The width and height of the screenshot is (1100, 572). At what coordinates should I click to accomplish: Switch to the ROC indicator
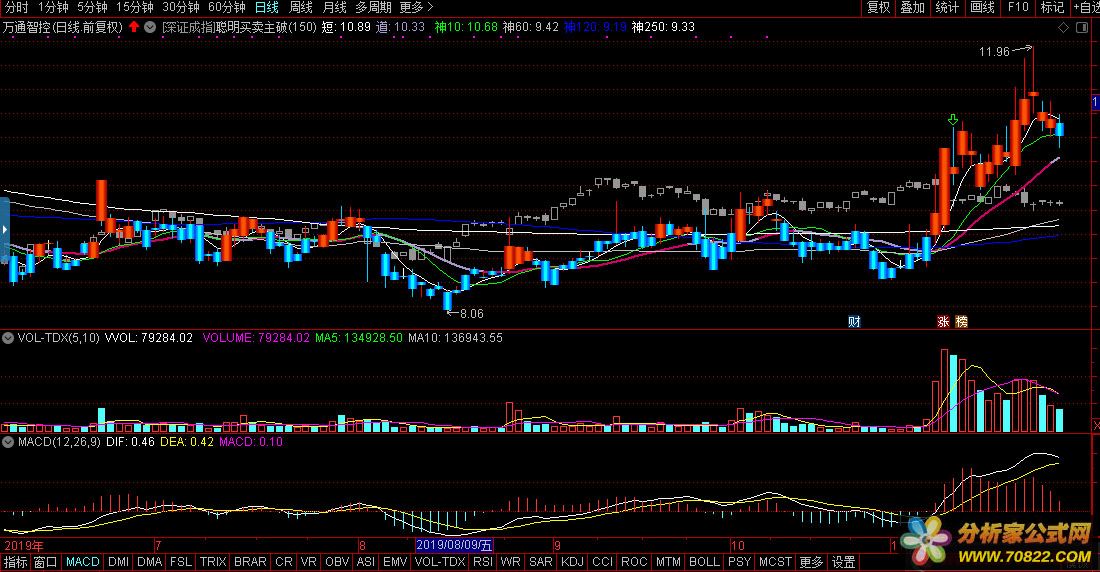pyautogui.click(x=634, y=562)
